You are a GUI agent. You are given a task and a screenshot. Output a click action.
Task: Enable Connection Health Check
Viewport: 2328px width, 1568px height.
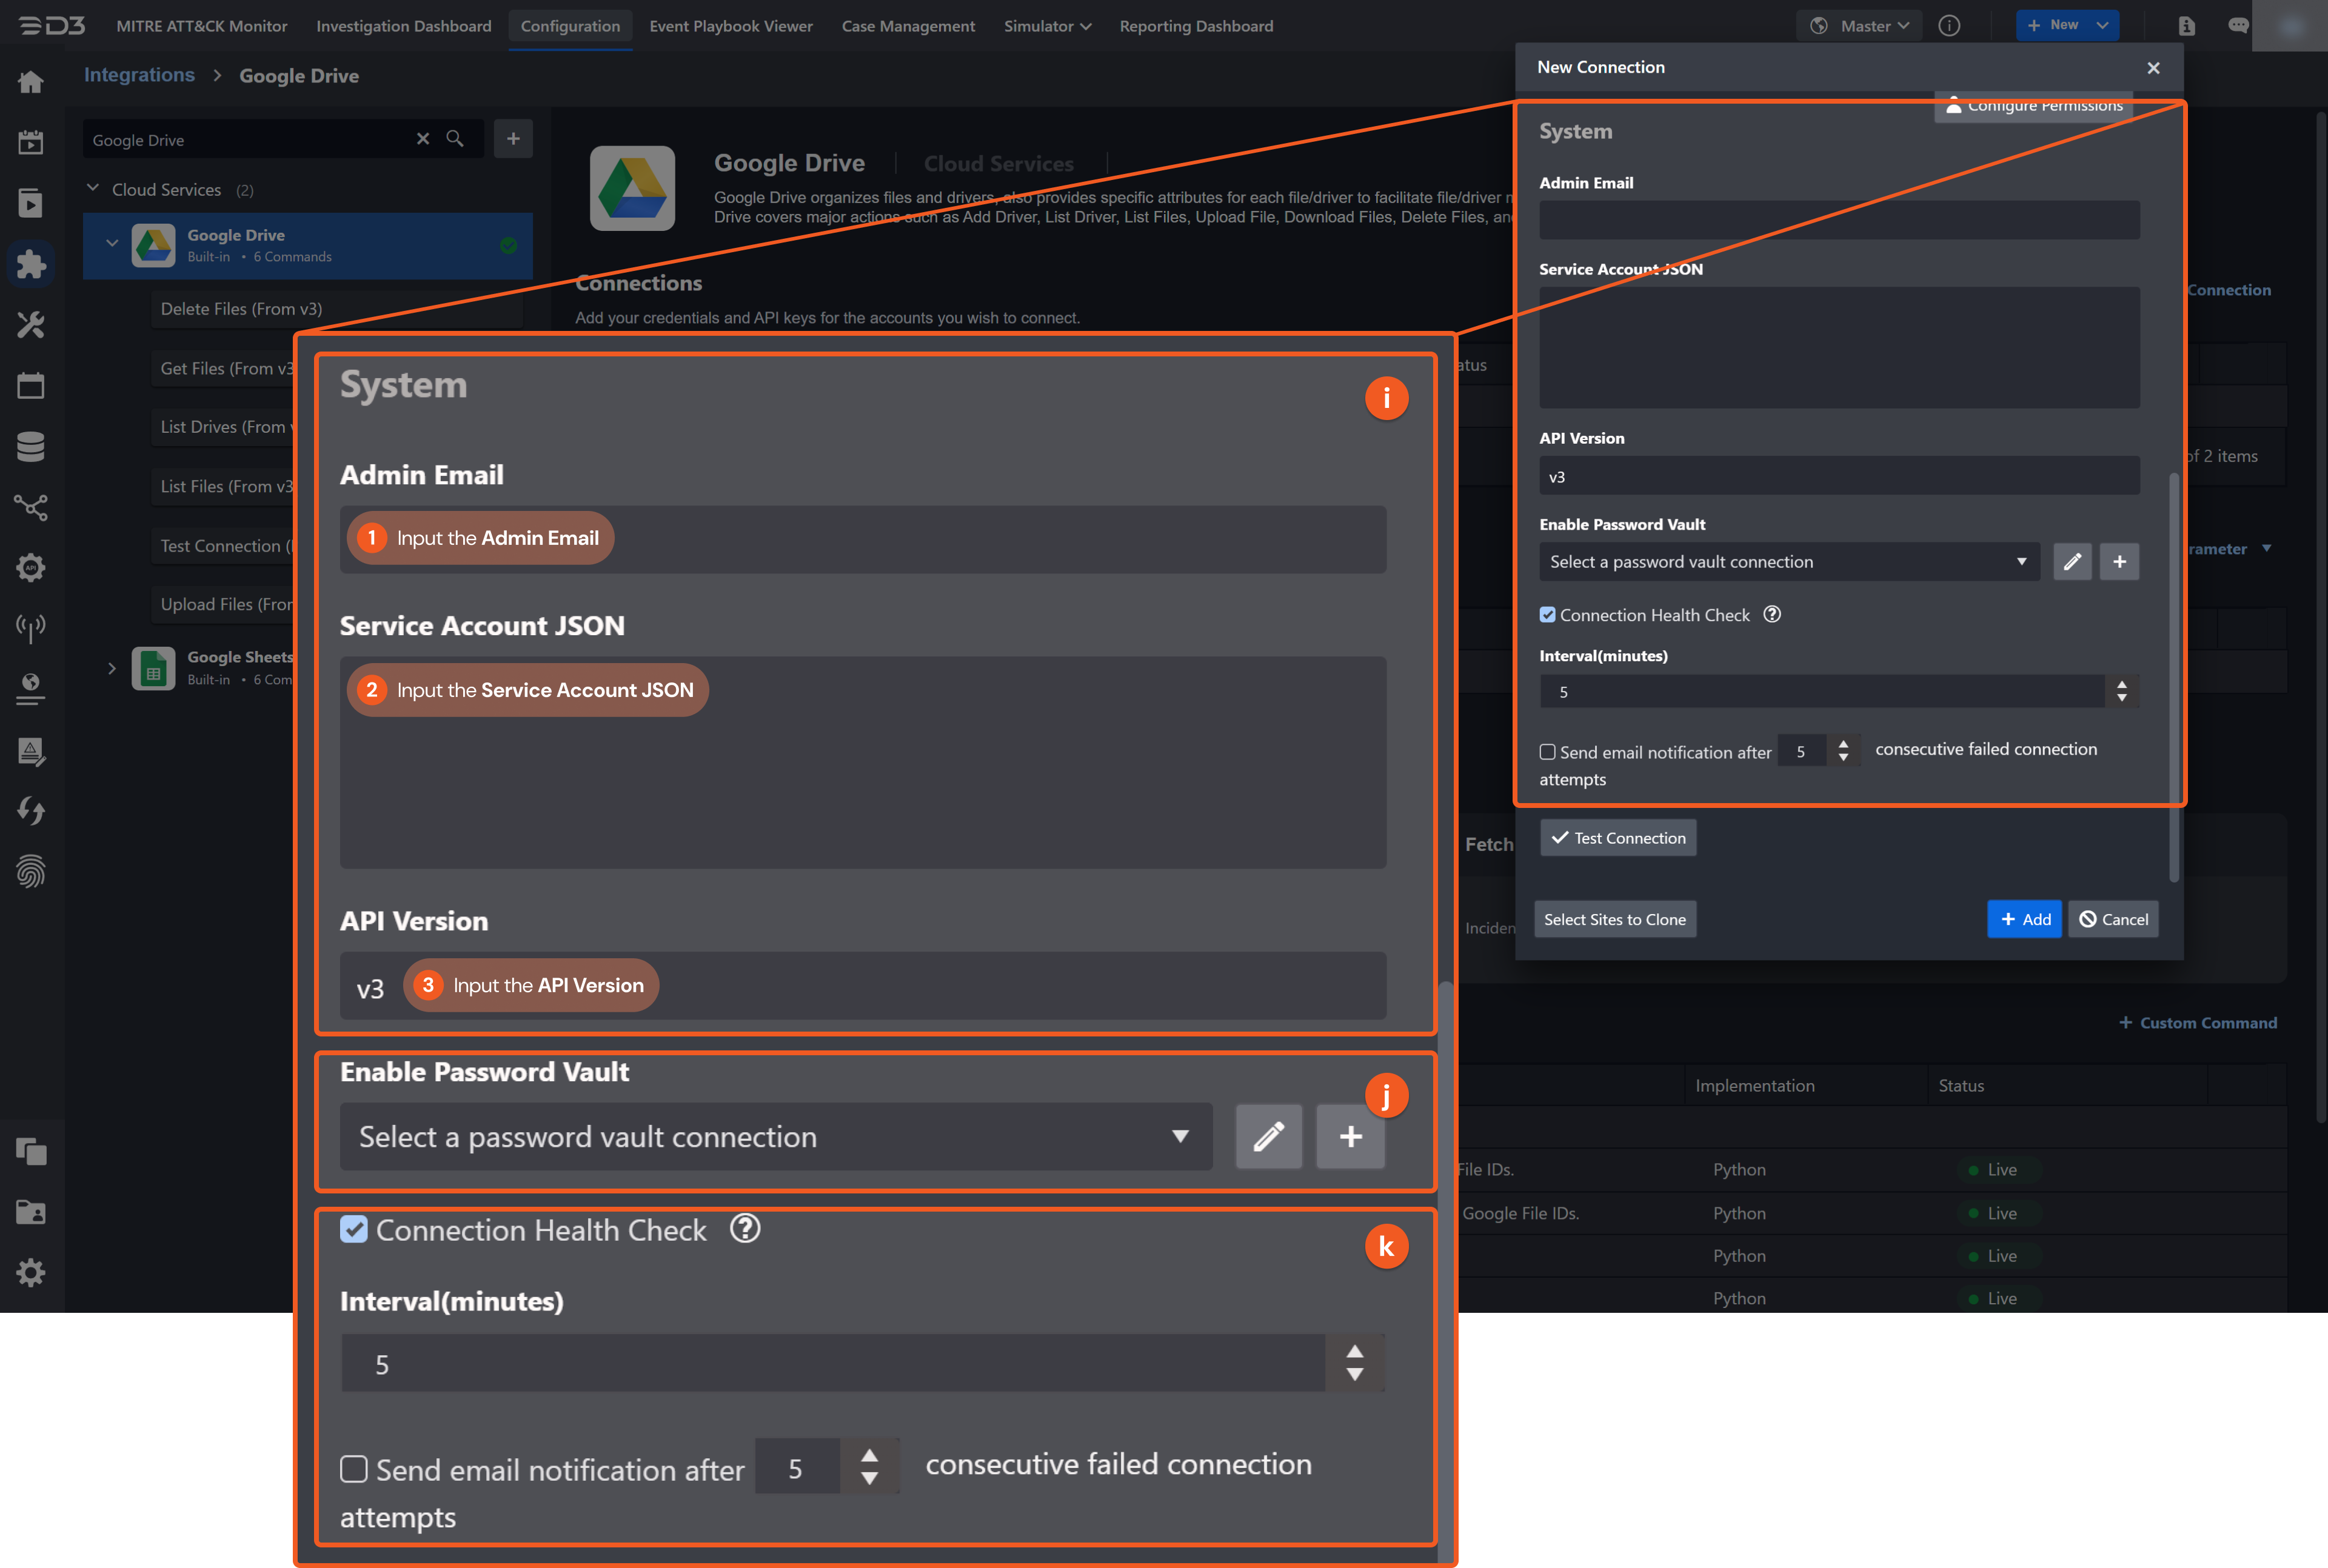pyautogui.click(x=354, y=1230)
